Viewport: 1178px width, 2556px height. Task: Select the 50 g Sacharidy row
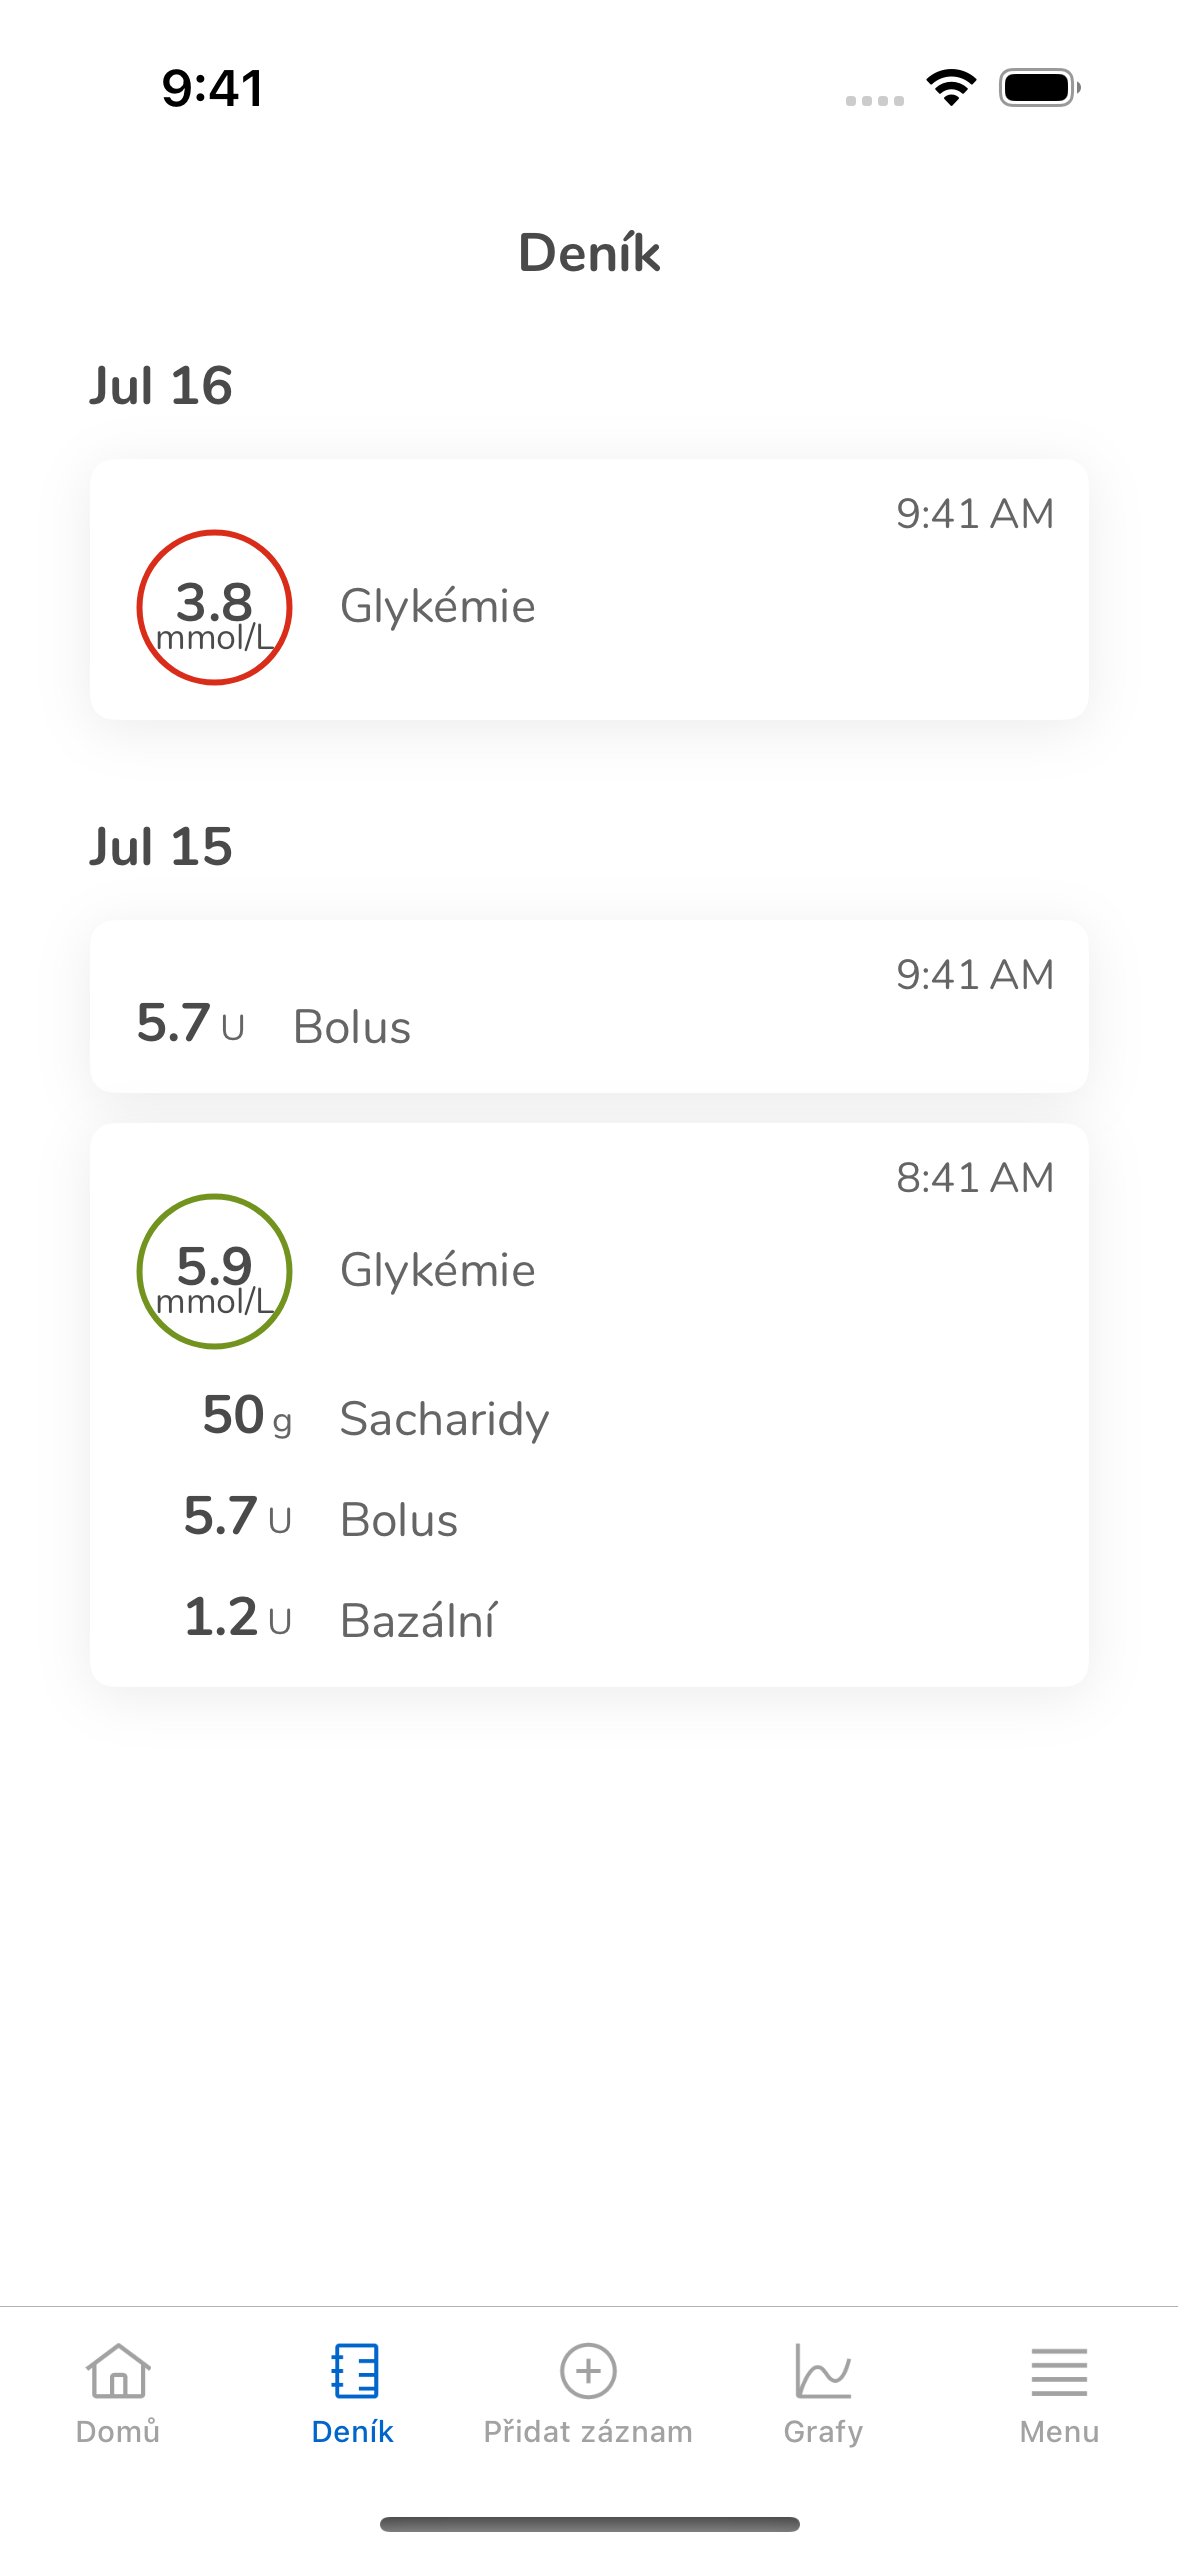[376, 1418]
